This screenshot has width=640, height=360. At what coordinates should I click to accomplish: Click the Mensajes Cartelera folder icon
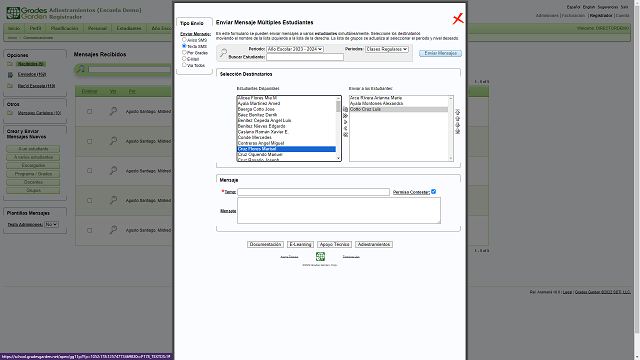coord(10,113)
